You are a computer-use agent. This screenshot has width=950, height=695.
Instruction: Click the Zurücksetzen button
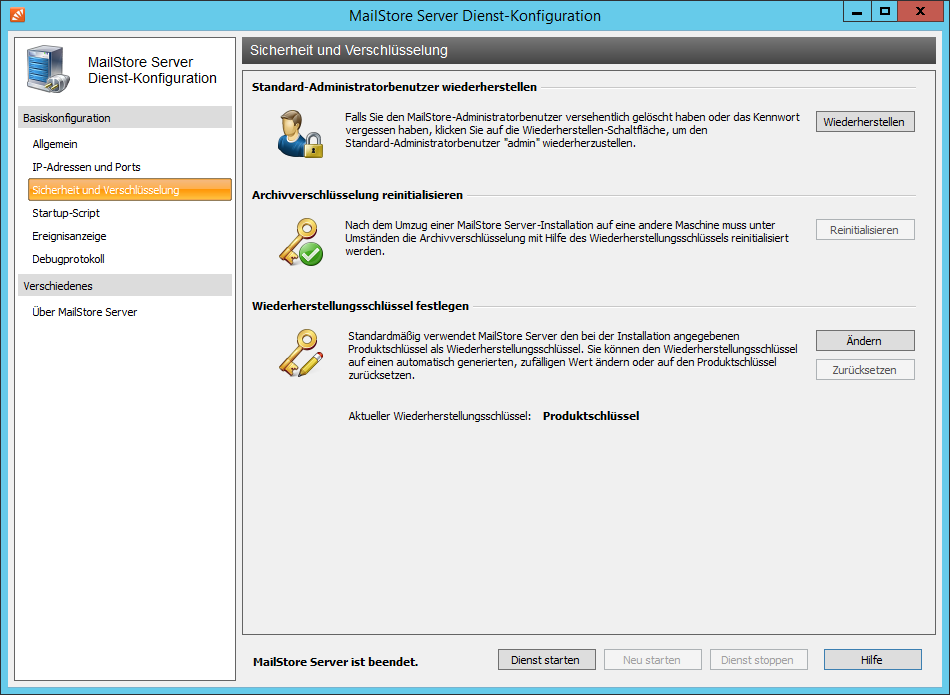[x=865, y=370]
